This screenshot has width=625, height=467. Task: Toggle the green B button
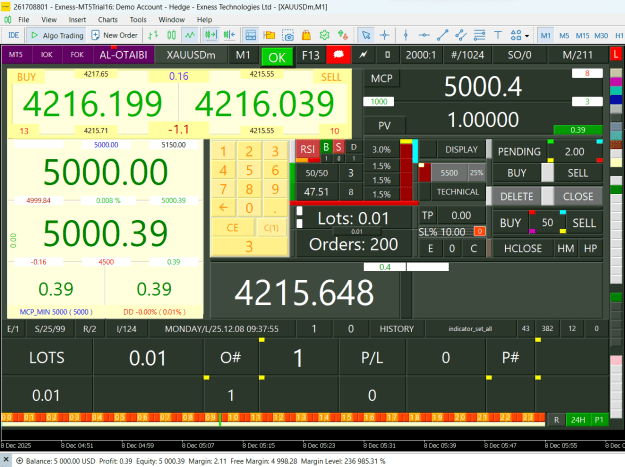[x=326, y=147]
